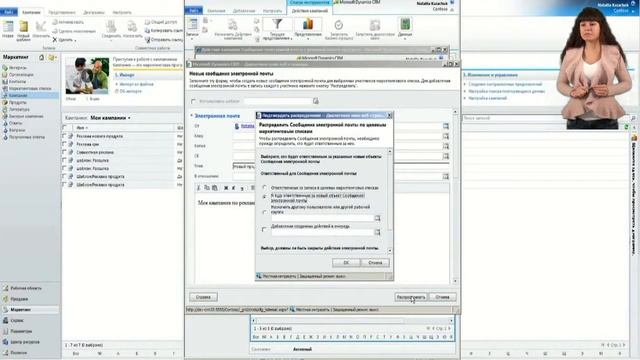The width and height of the screenshot is (640, 360).
Task: Select the second owner radio option (I will own)
Action: pyautogui.click(x=264, y=197)
